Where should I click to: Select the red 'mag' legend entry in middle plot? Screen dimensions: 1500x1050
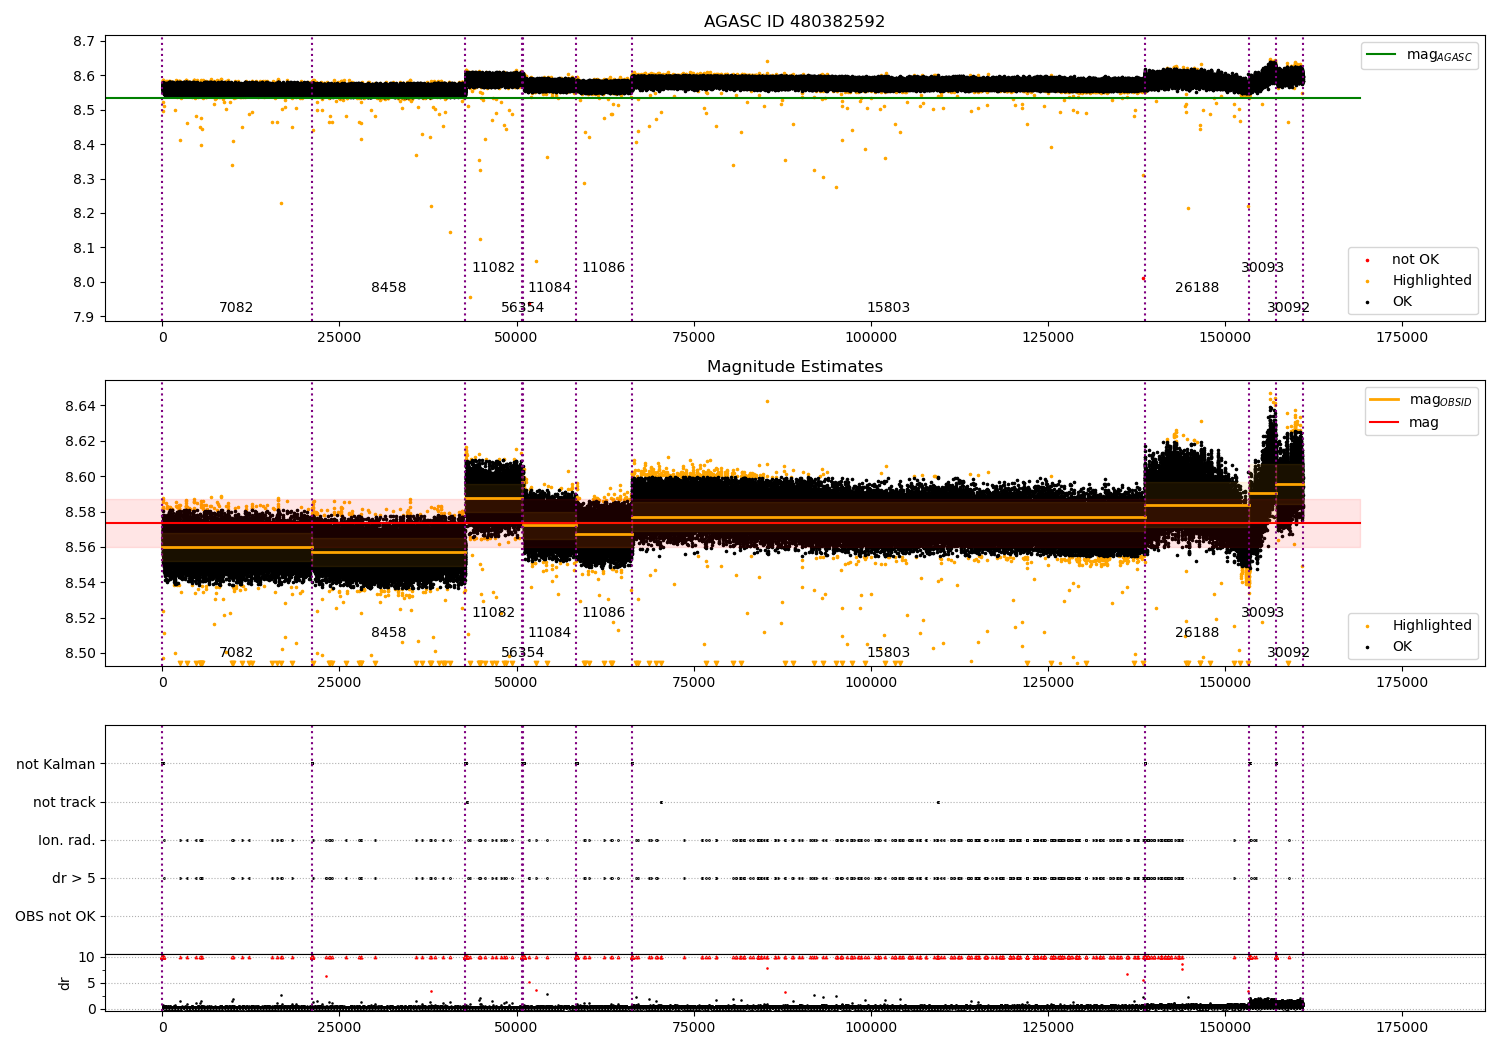point(1404,423)
